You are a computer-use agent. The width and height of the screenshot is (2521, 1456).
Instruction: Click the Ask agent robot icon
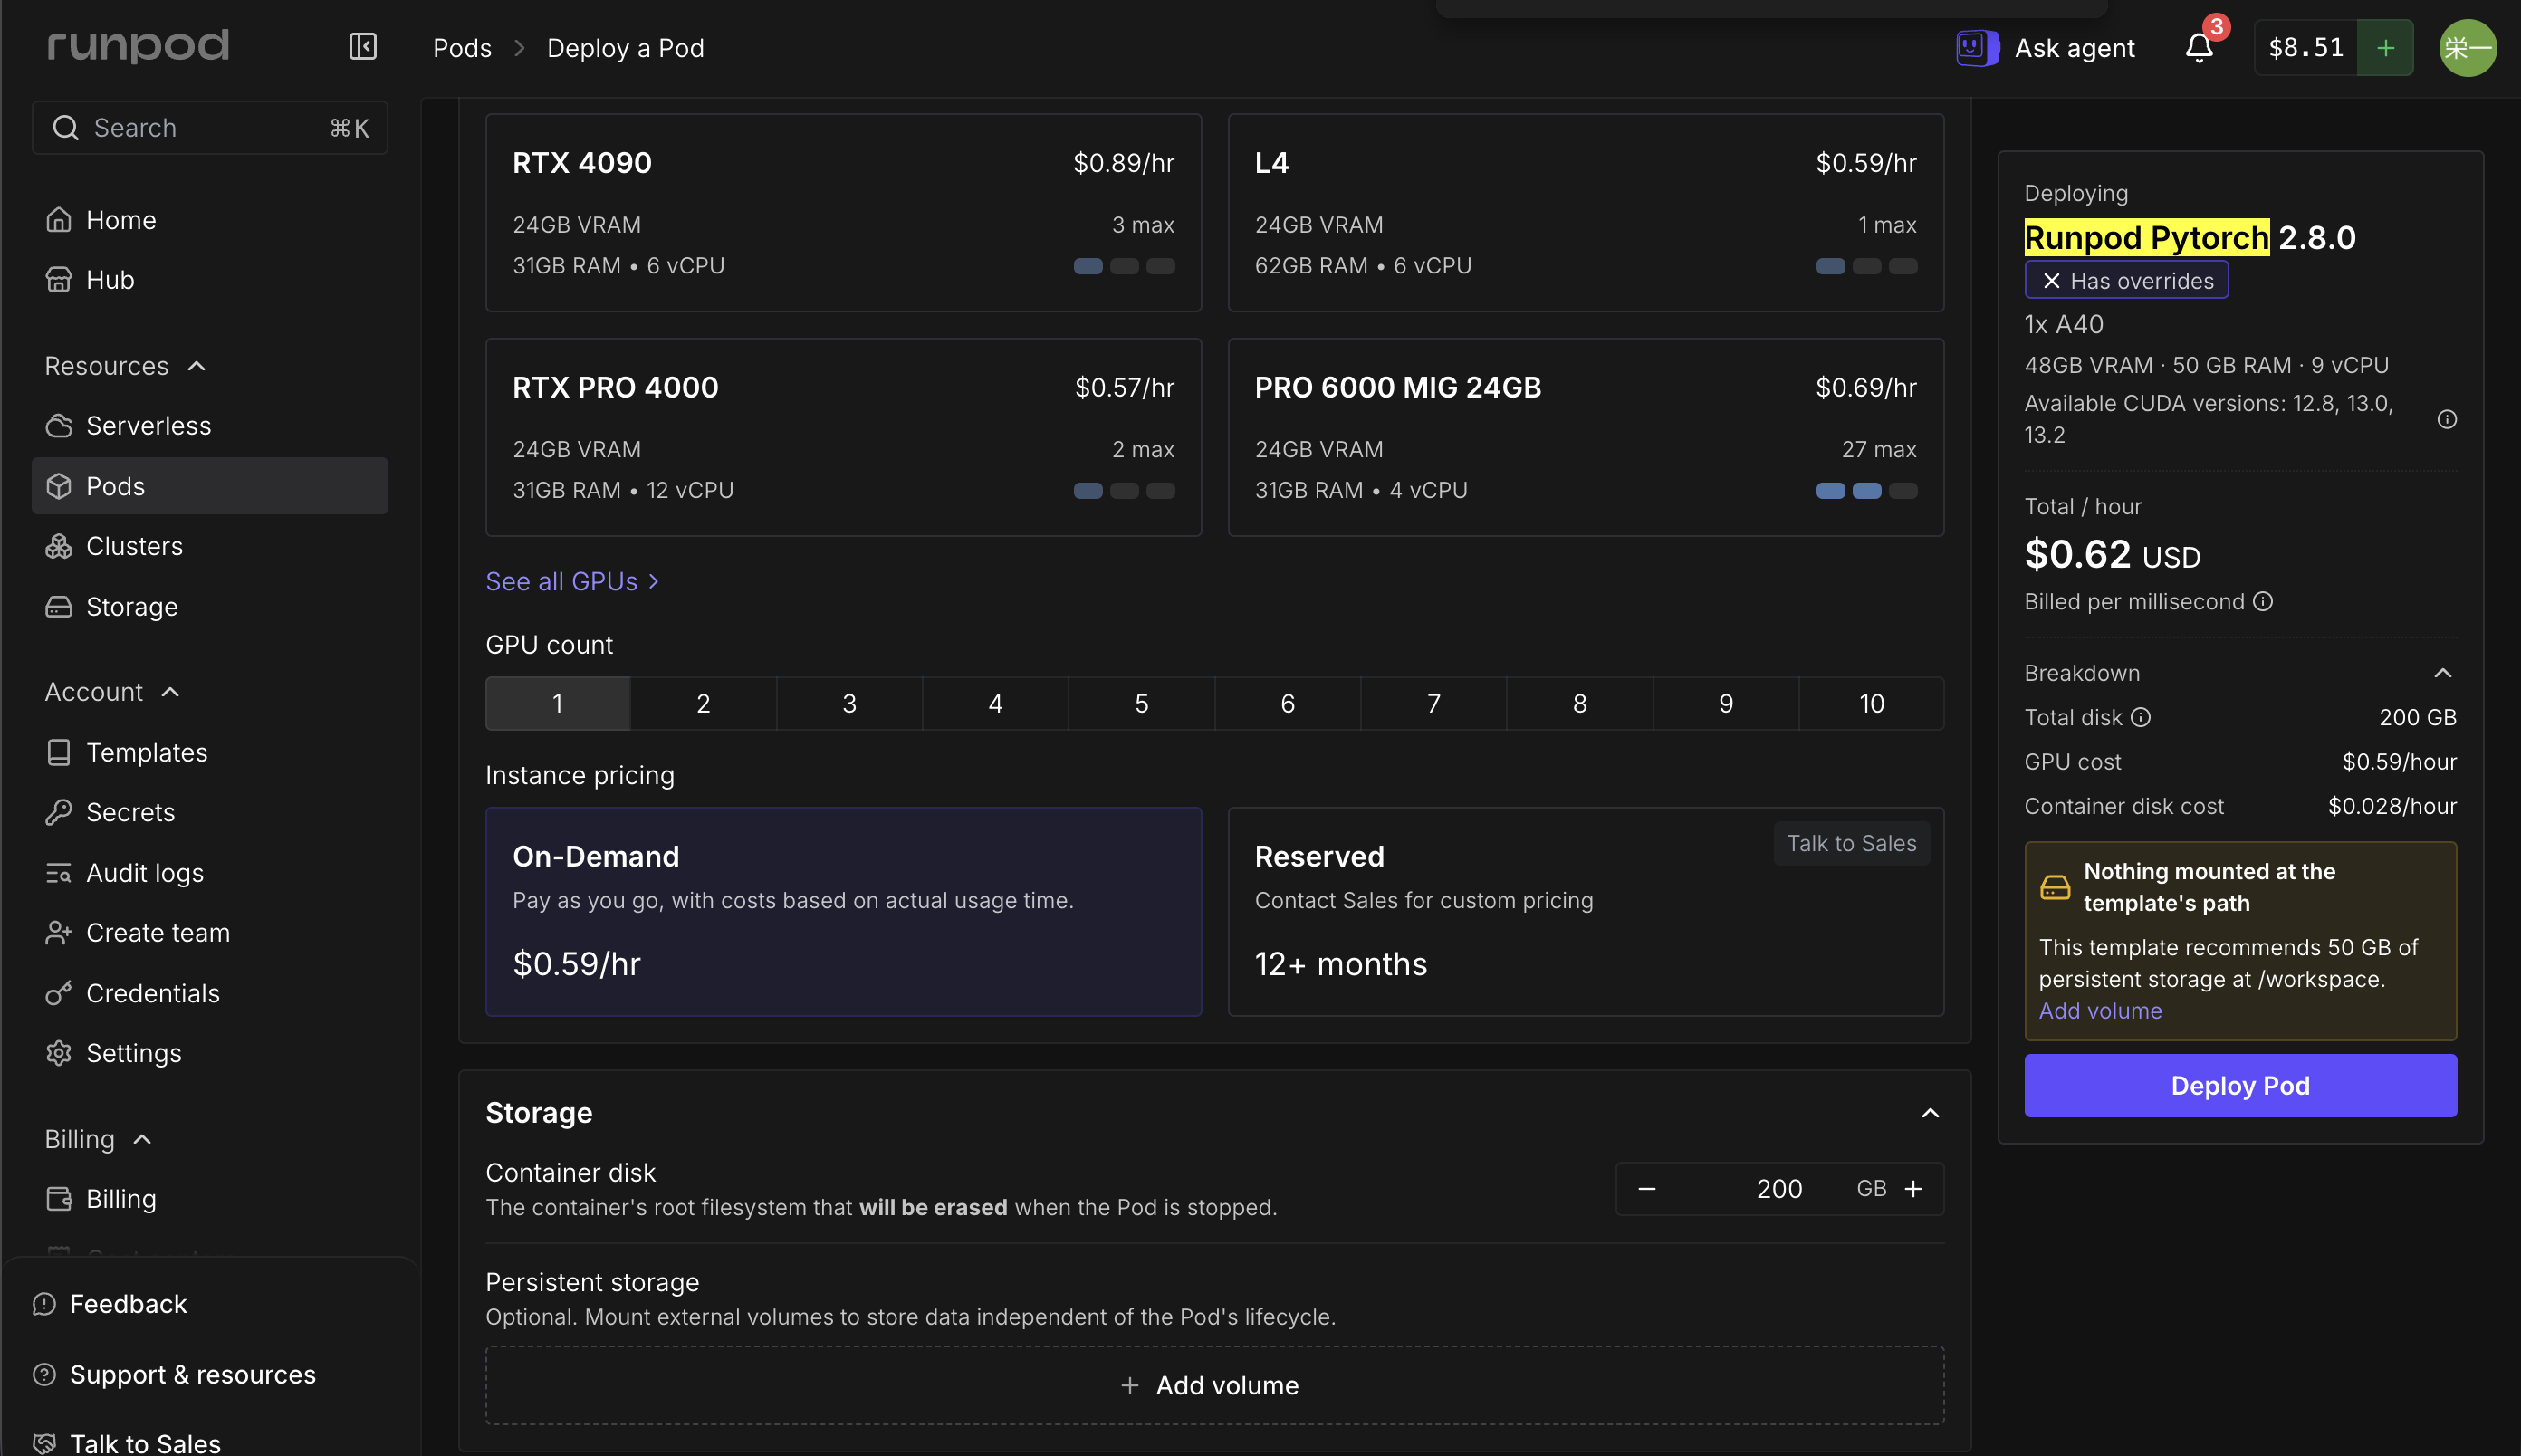[1977, 48]
